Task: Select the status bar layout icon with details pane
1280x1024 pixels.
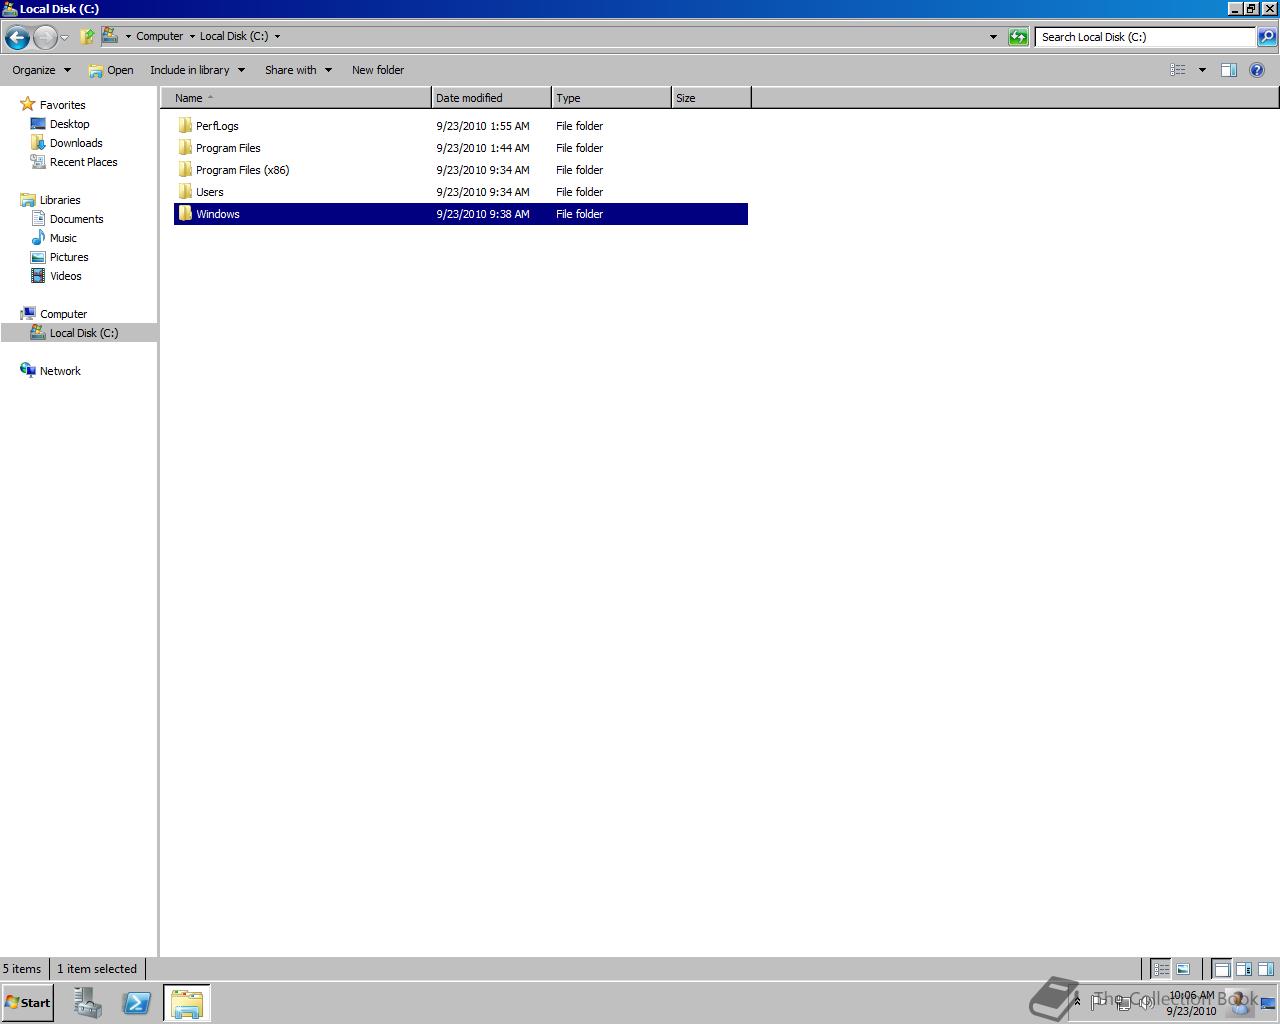Action: point(1244,969)
